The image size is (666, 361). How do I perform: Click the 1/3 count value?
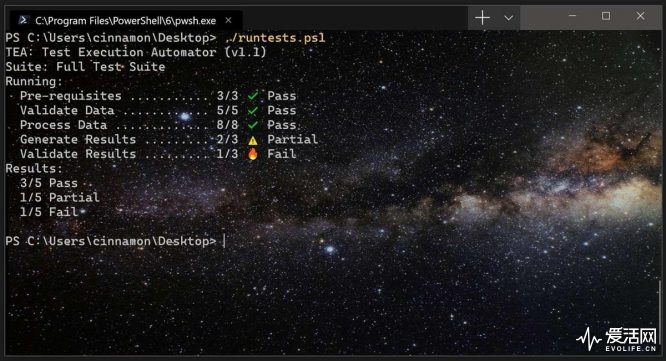coord(227,154)
